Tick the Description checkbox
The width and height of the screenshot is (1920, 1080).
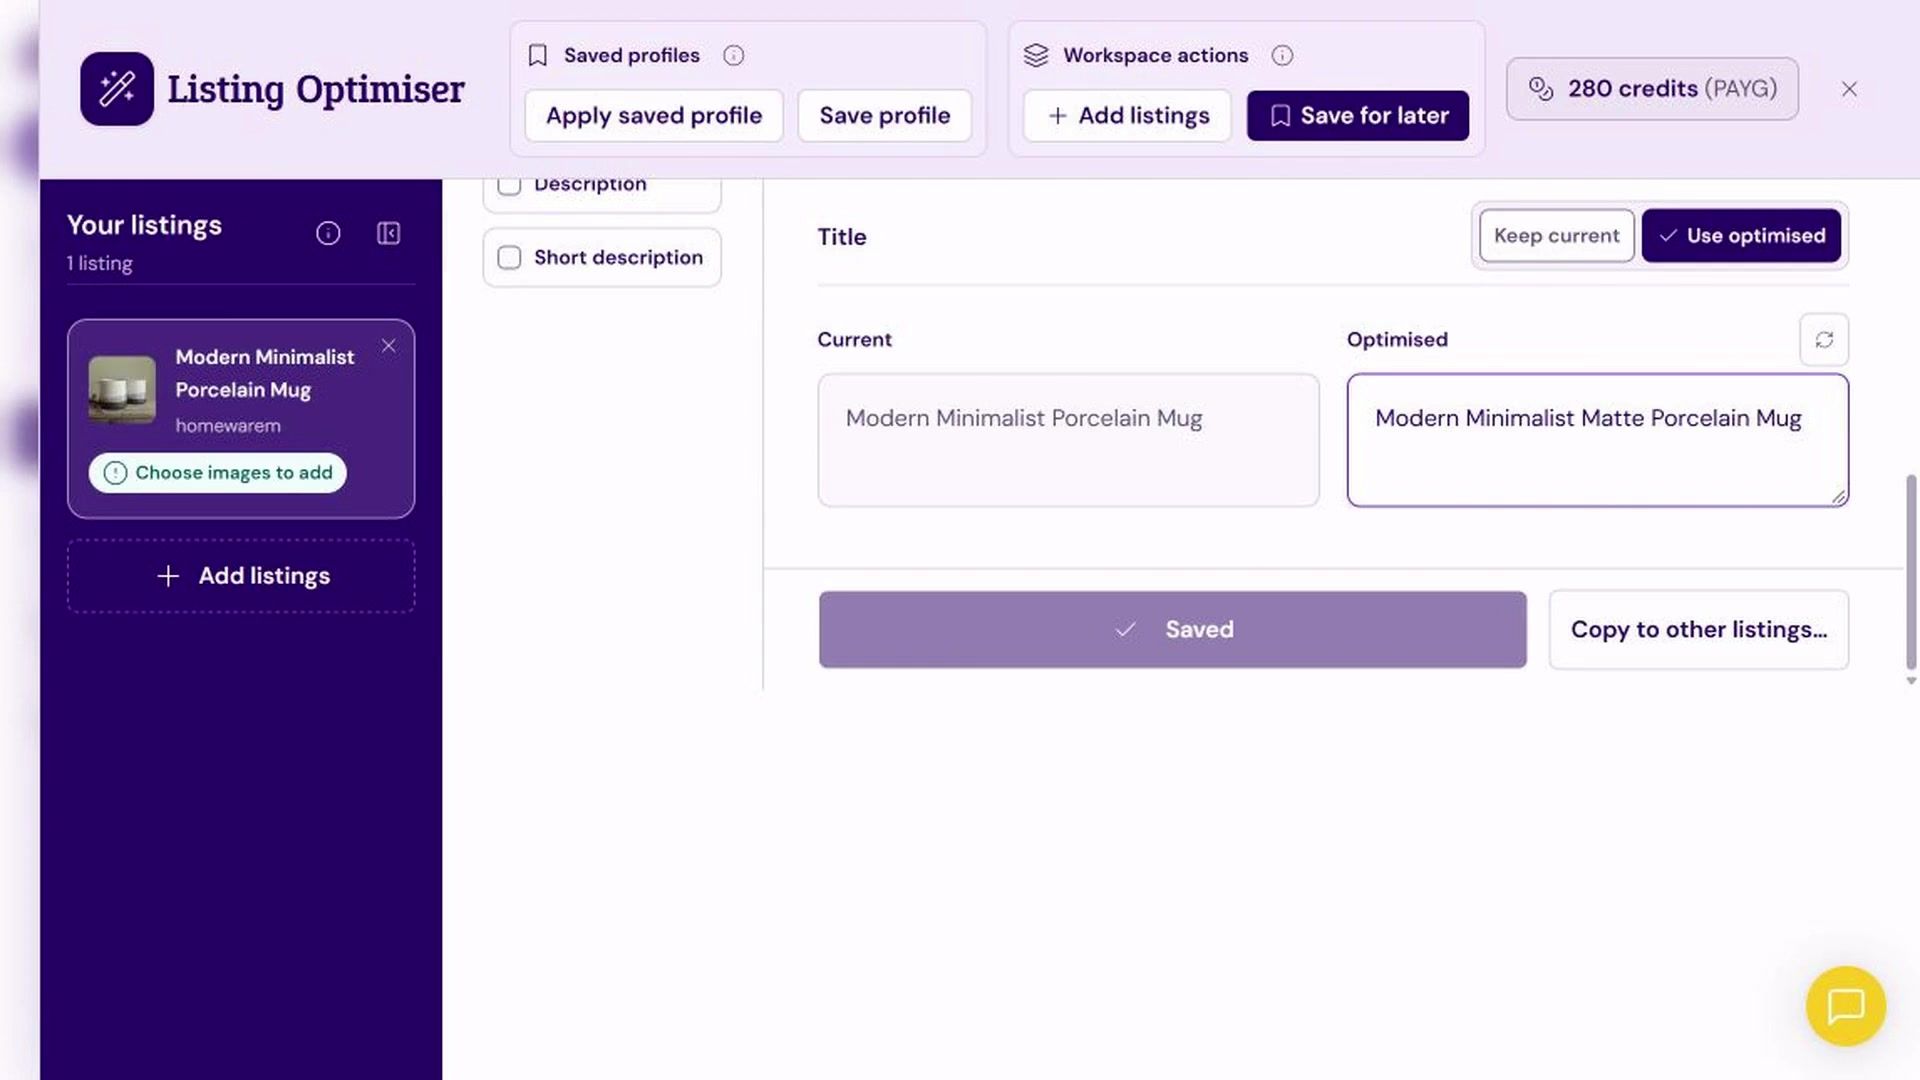point(509,186)
